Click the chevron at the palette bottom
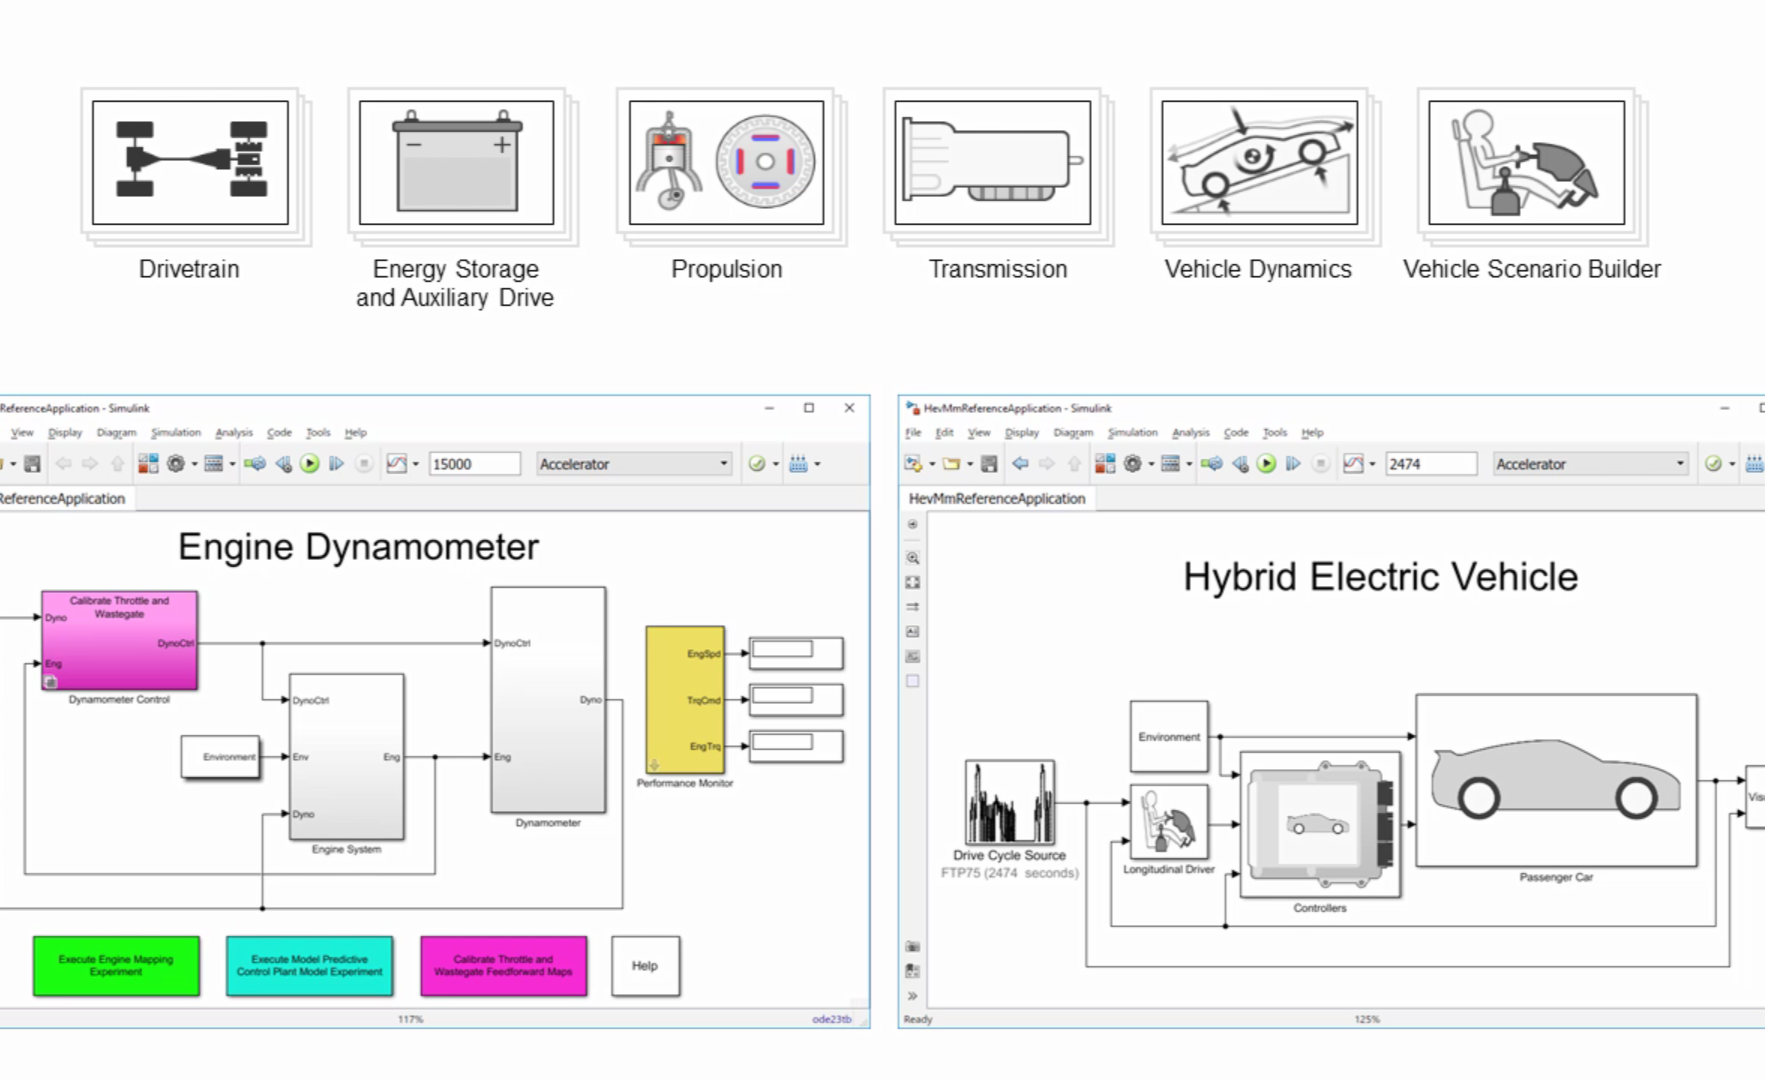This screenshot has height=1080, width=1765. (913, 996)
